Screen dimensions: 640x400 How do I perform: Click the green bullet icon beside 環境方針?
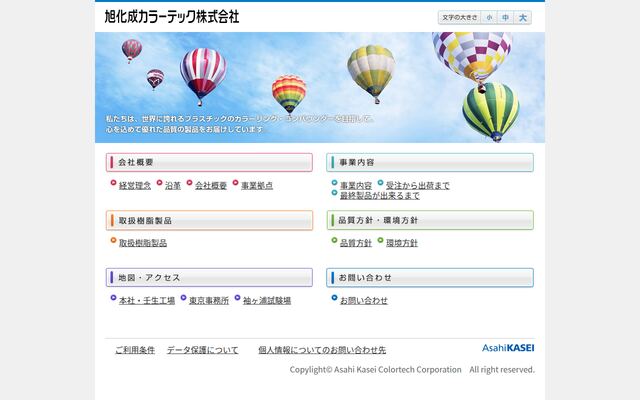click(x=380, y=240)
